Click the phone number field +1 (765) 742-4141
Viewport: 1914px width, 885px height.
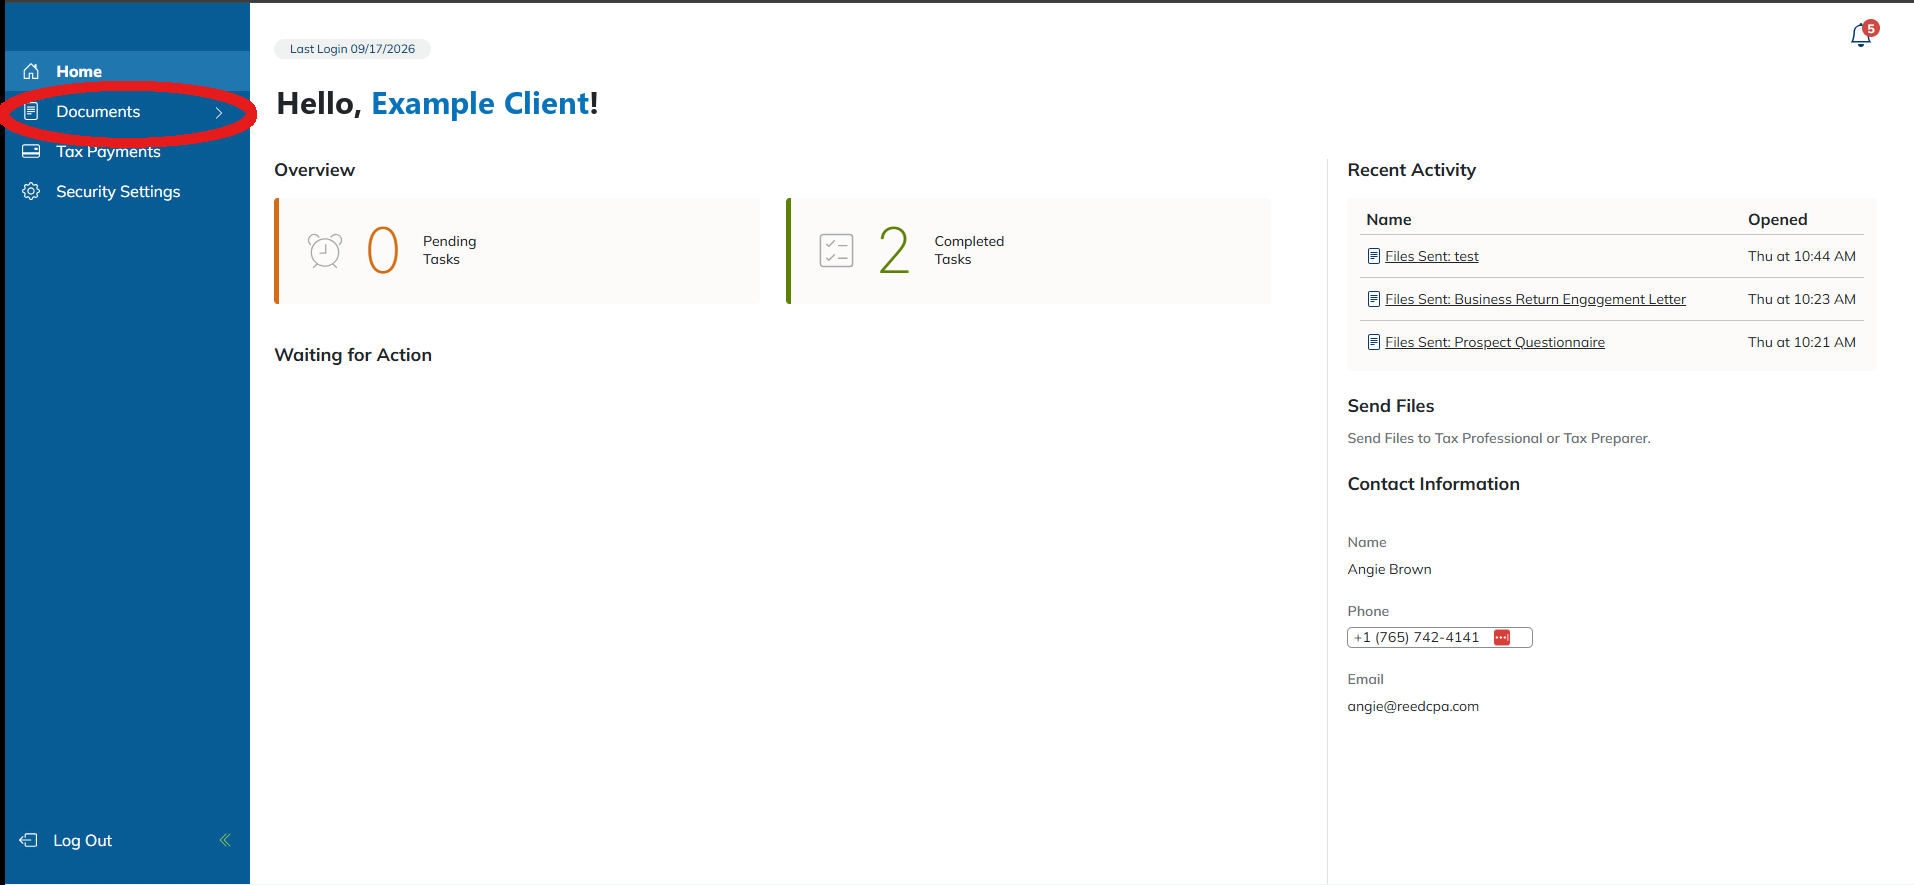point(1439,638)
